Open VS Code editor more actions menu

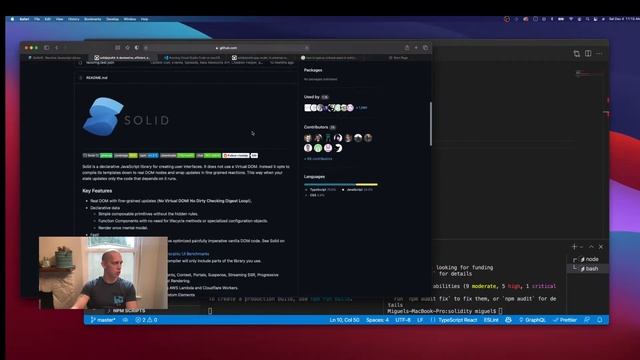click(599, 53)
